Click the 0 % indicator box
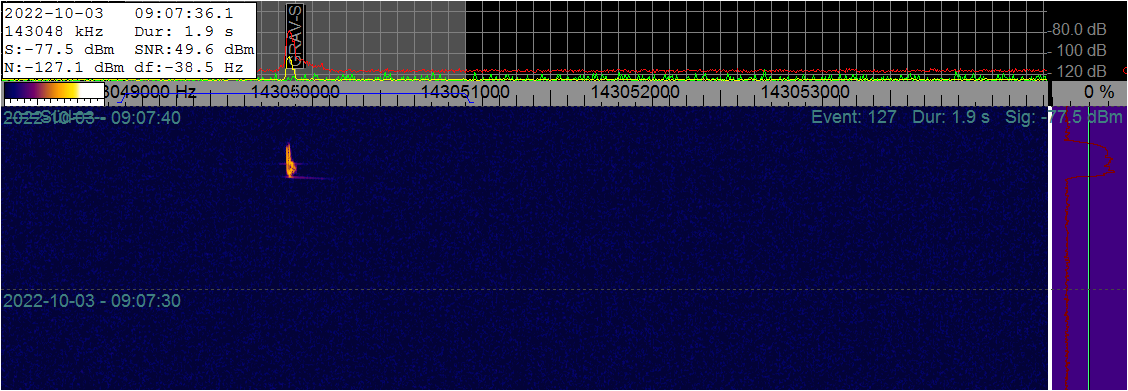Viewport: 1128px width, 391px height. [1089, 92]
